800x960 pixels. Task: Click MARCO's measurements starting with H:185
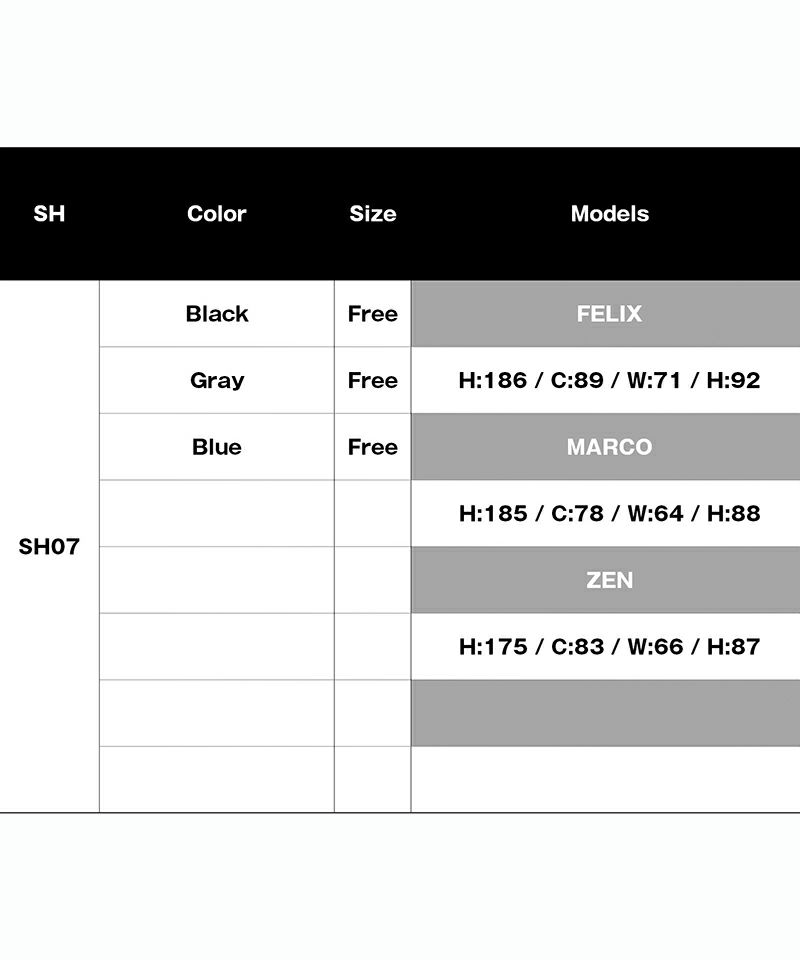coord(609,514)
